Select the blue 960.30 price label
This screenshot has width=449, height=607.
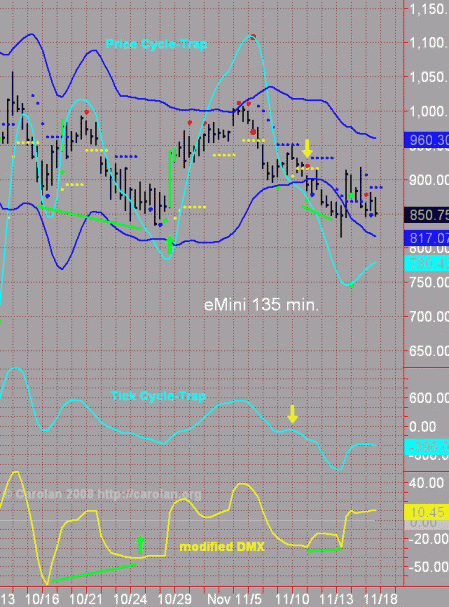[x=426, y=140]
